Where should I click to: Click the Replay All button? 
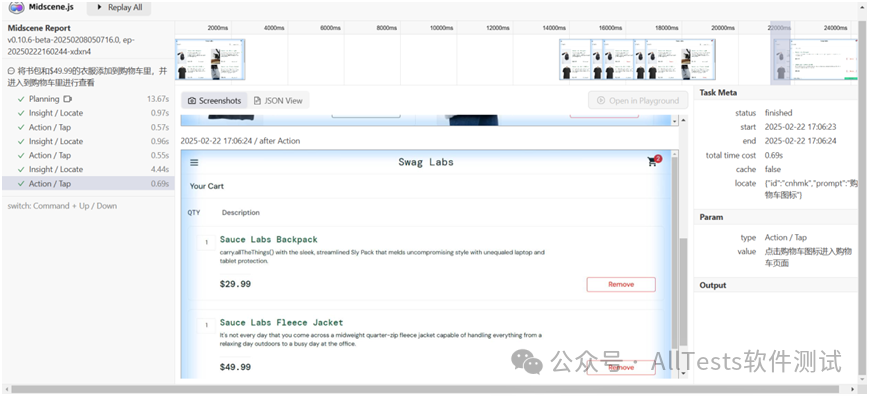119,7
